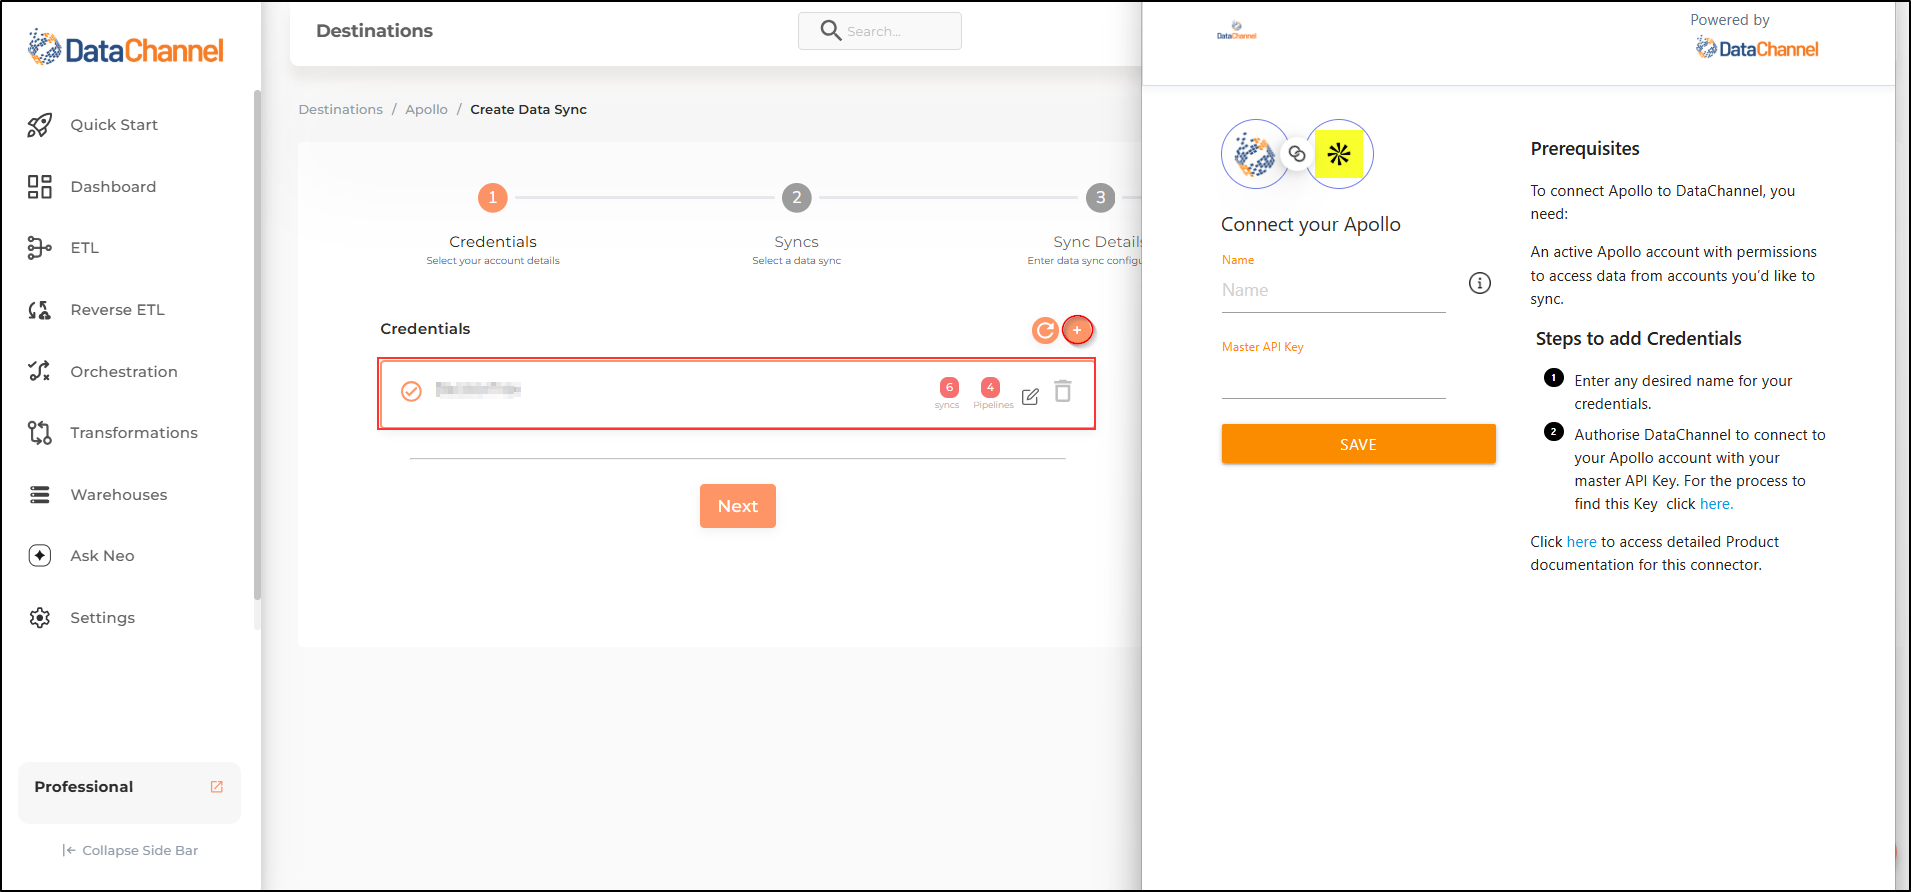Click the refresh credentials icon
1911x892 pixels.
click(1045, 330)
